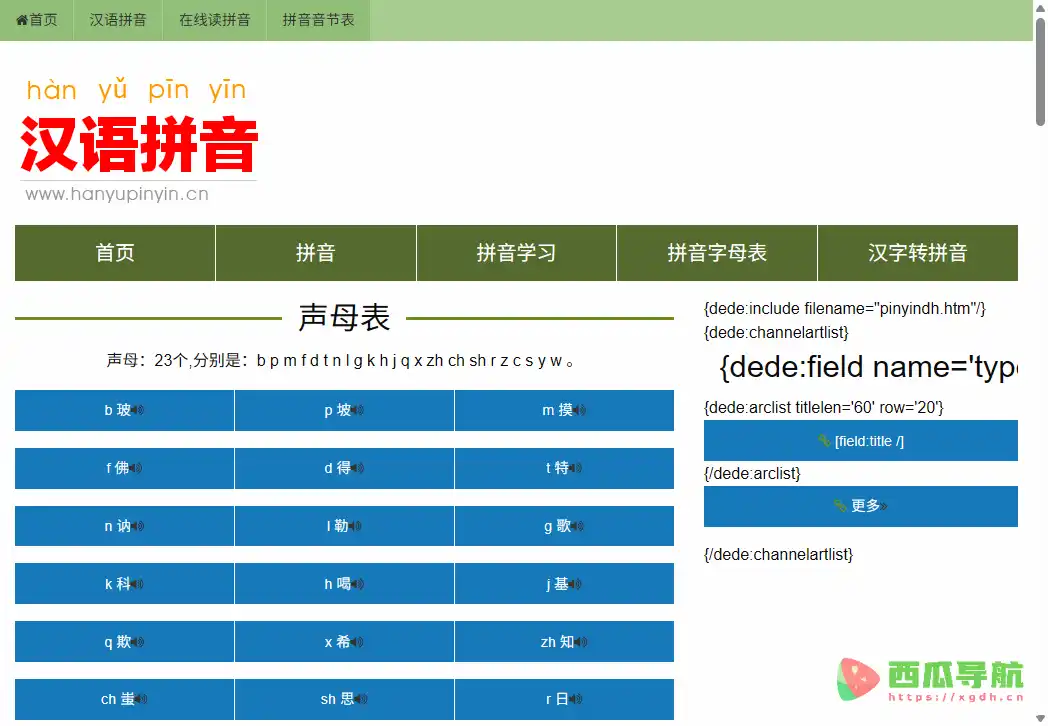The height and width of the screenshot is (726, 1048).
Task: Click the 'zh 知' initial button label
Action: [x=557, y=642]
